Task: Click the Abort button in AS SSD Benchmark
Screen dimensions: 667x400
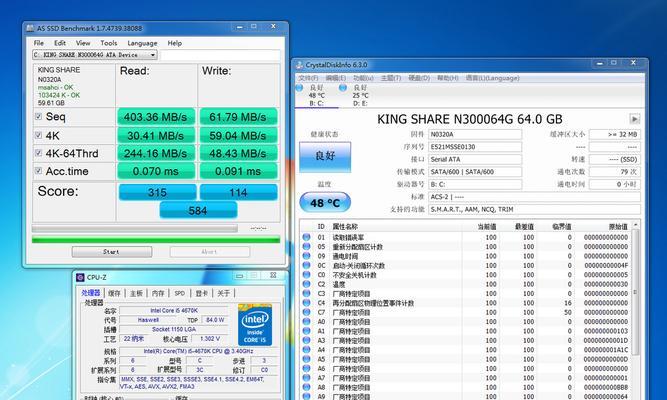Action: (x=209, y=252)
